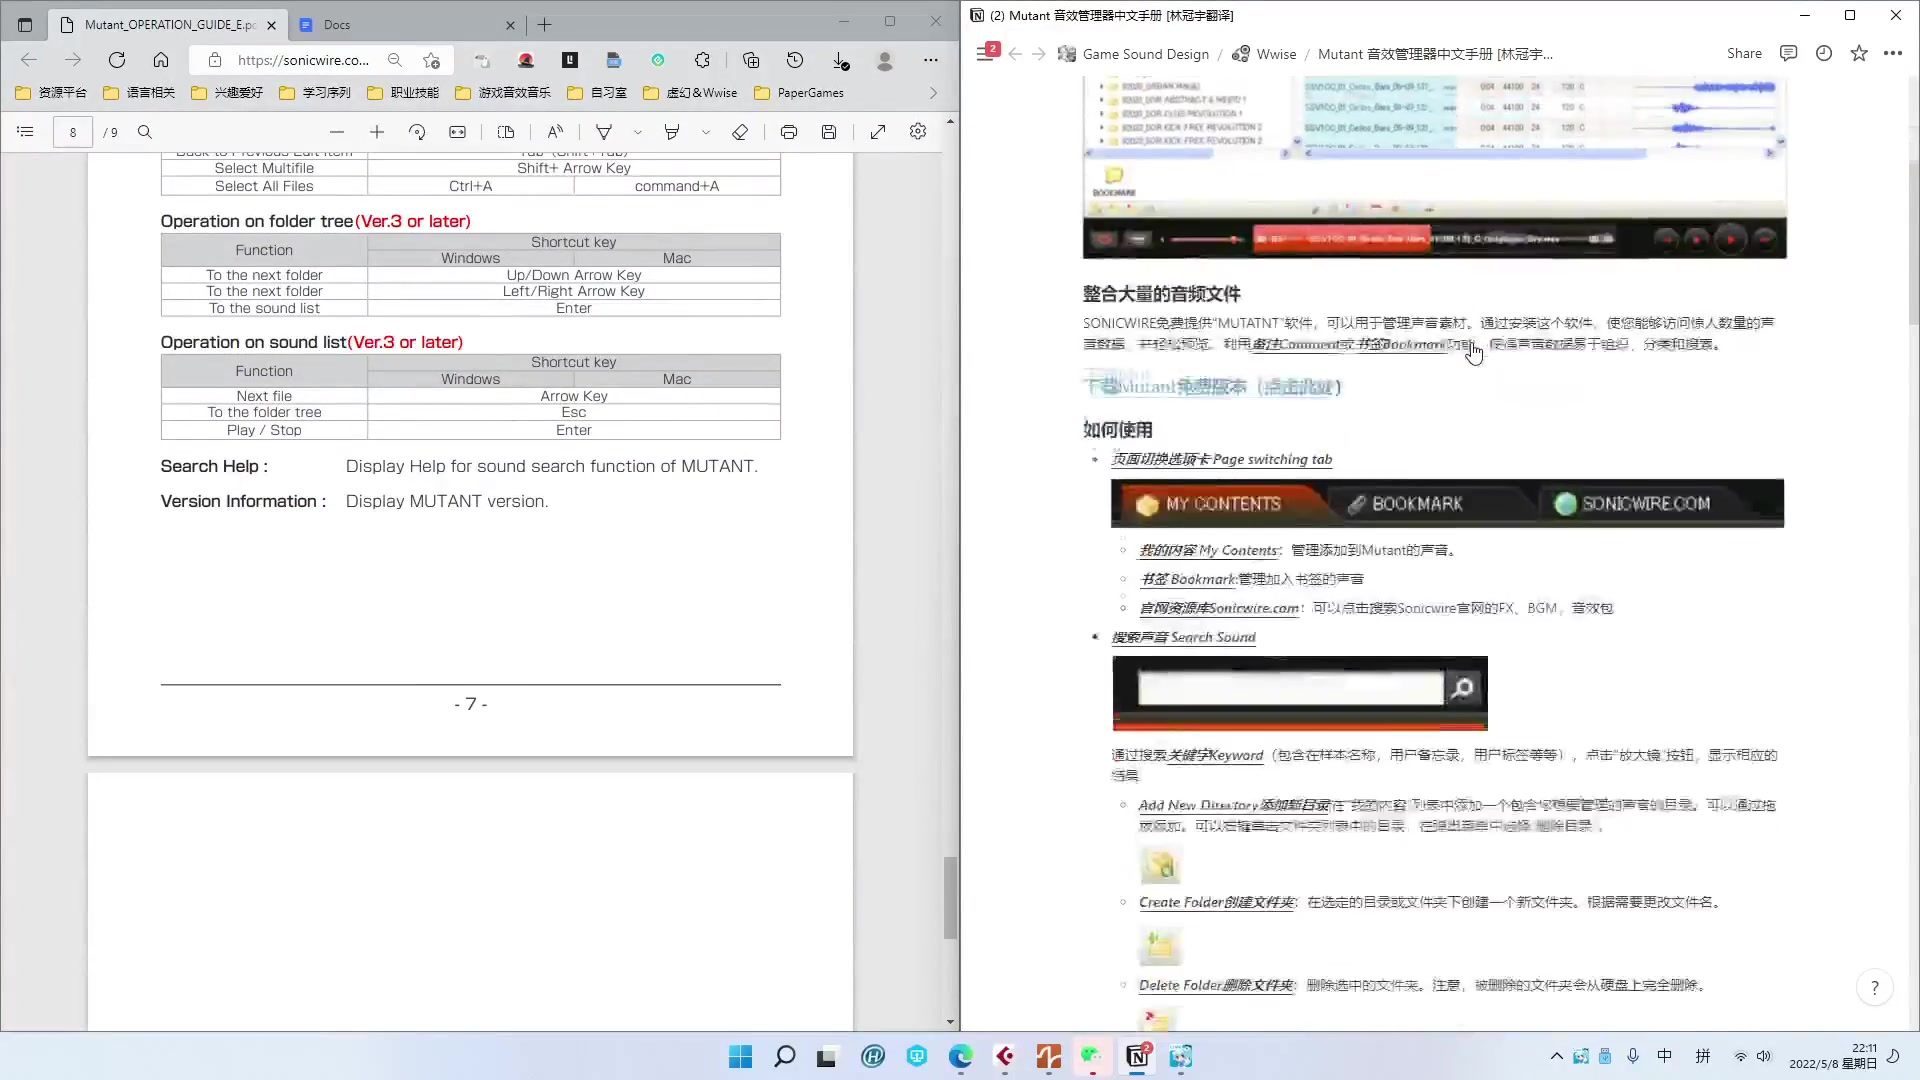Open Notion comments icon

pyautogui.click(x=1789, y=54)
